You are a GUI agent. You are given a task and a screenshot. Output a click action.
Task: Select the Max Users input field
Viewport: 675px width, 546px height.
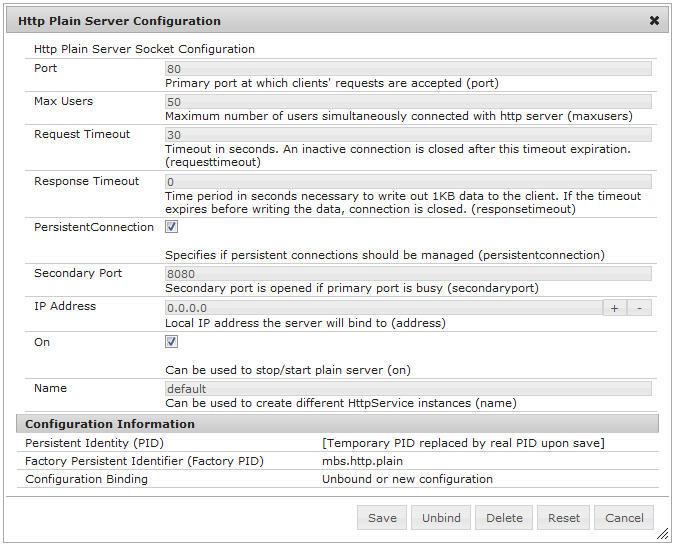click(408, 102)
